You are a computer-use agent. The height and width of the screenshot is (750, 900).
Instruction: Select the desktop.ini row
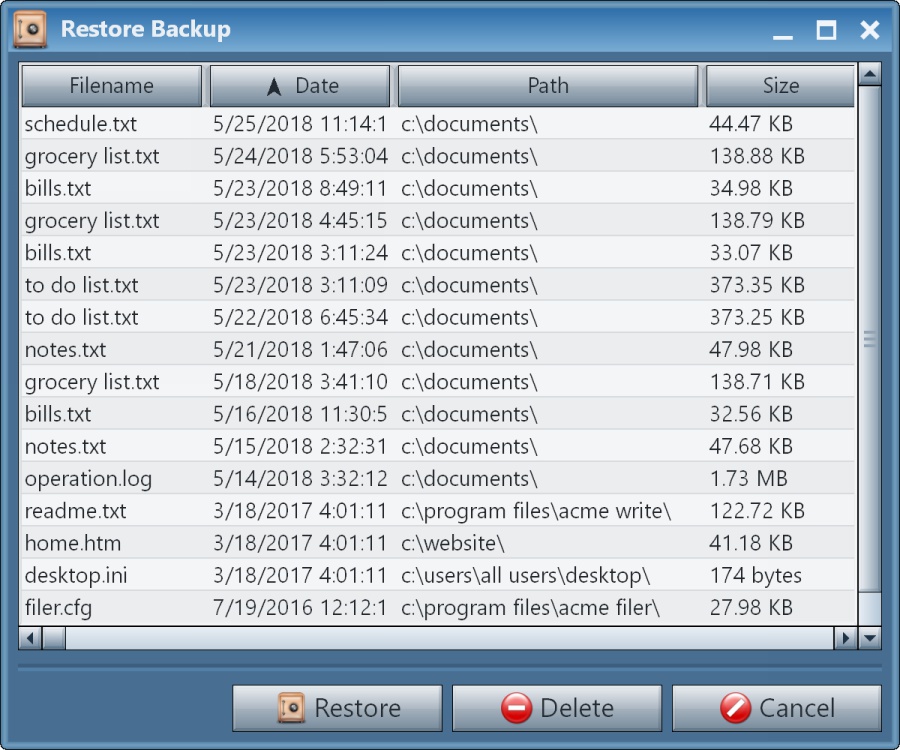(437, 575)
